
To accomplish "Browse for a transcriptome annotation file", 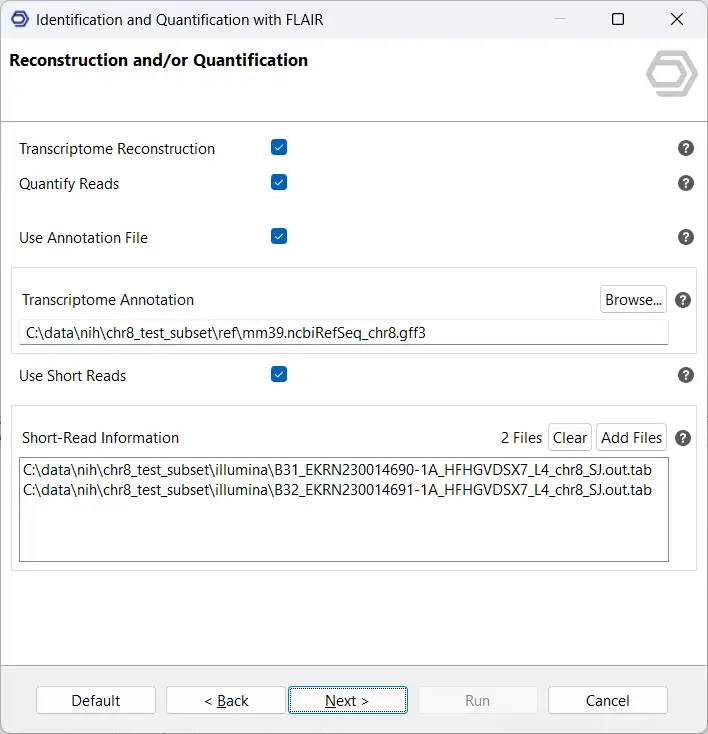I will (634, 299).
